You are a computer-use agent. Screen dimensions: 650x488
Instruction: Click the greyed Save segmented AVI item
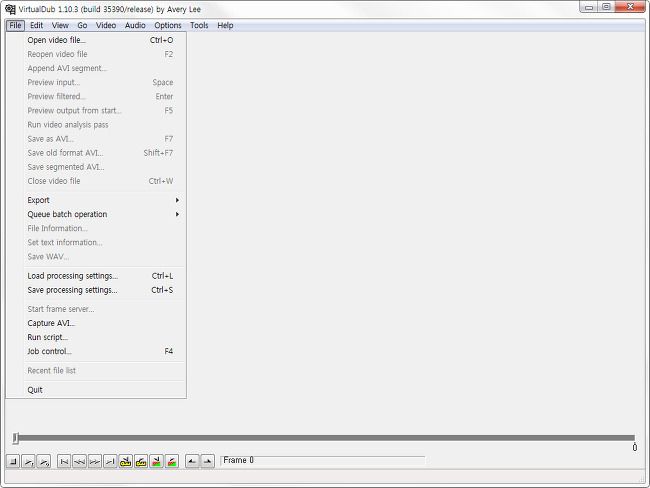96,167
